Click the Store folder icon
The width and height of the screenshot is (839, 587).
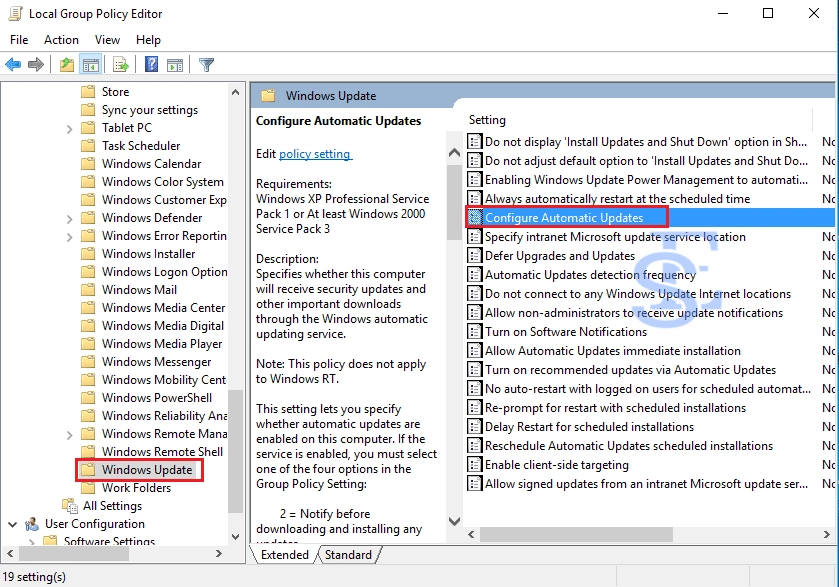point(88,92)
